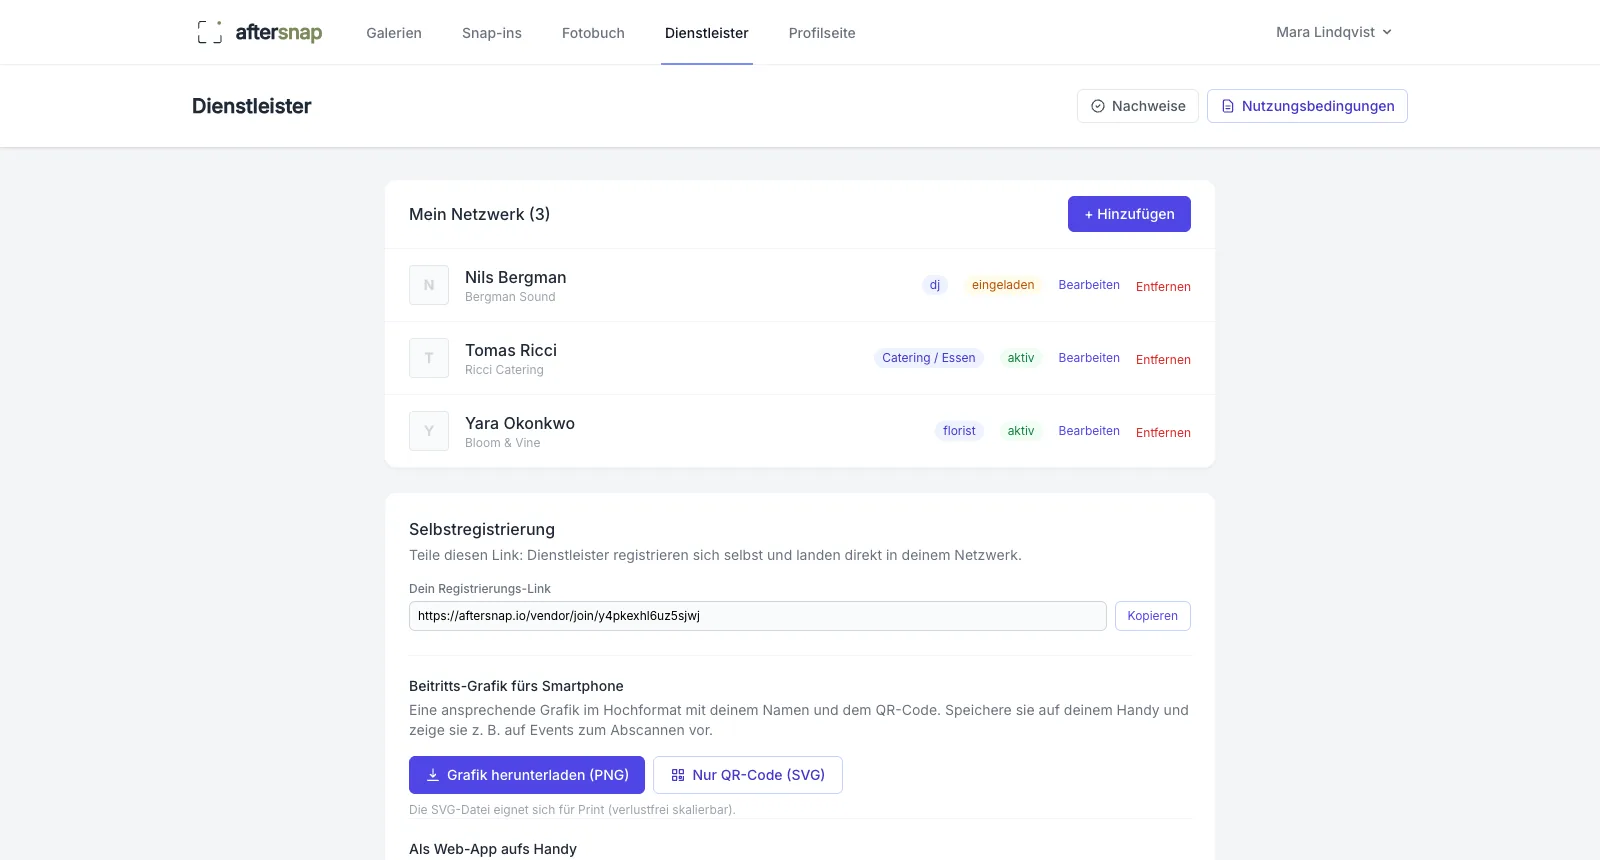1600x860 pixels.
Task: Click the QR-code icon on the SVG button
Action: tap(678, 775)
